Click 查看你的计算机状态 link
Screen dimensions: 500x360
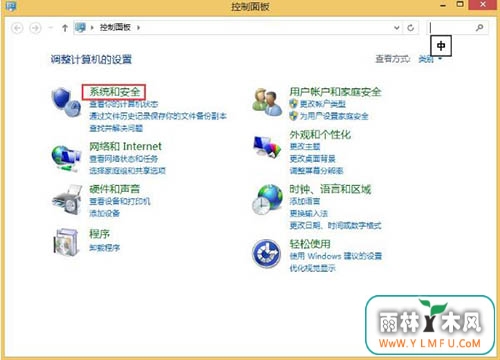pyautogui.click(x=124, y=104)
